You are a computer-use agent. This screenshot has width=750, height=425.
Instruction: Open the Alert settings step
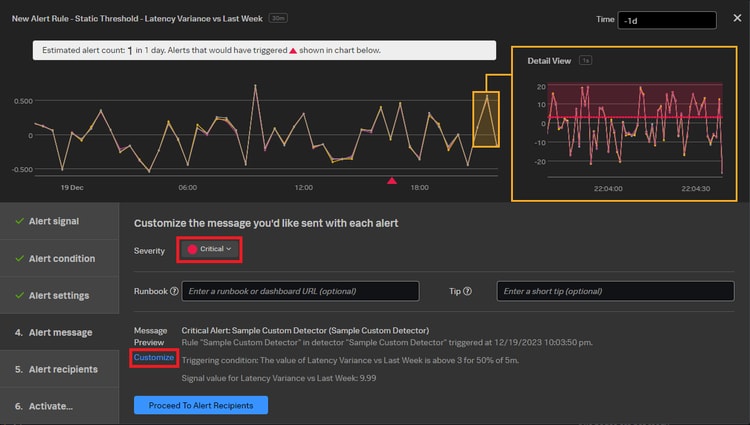pos(60,295)
